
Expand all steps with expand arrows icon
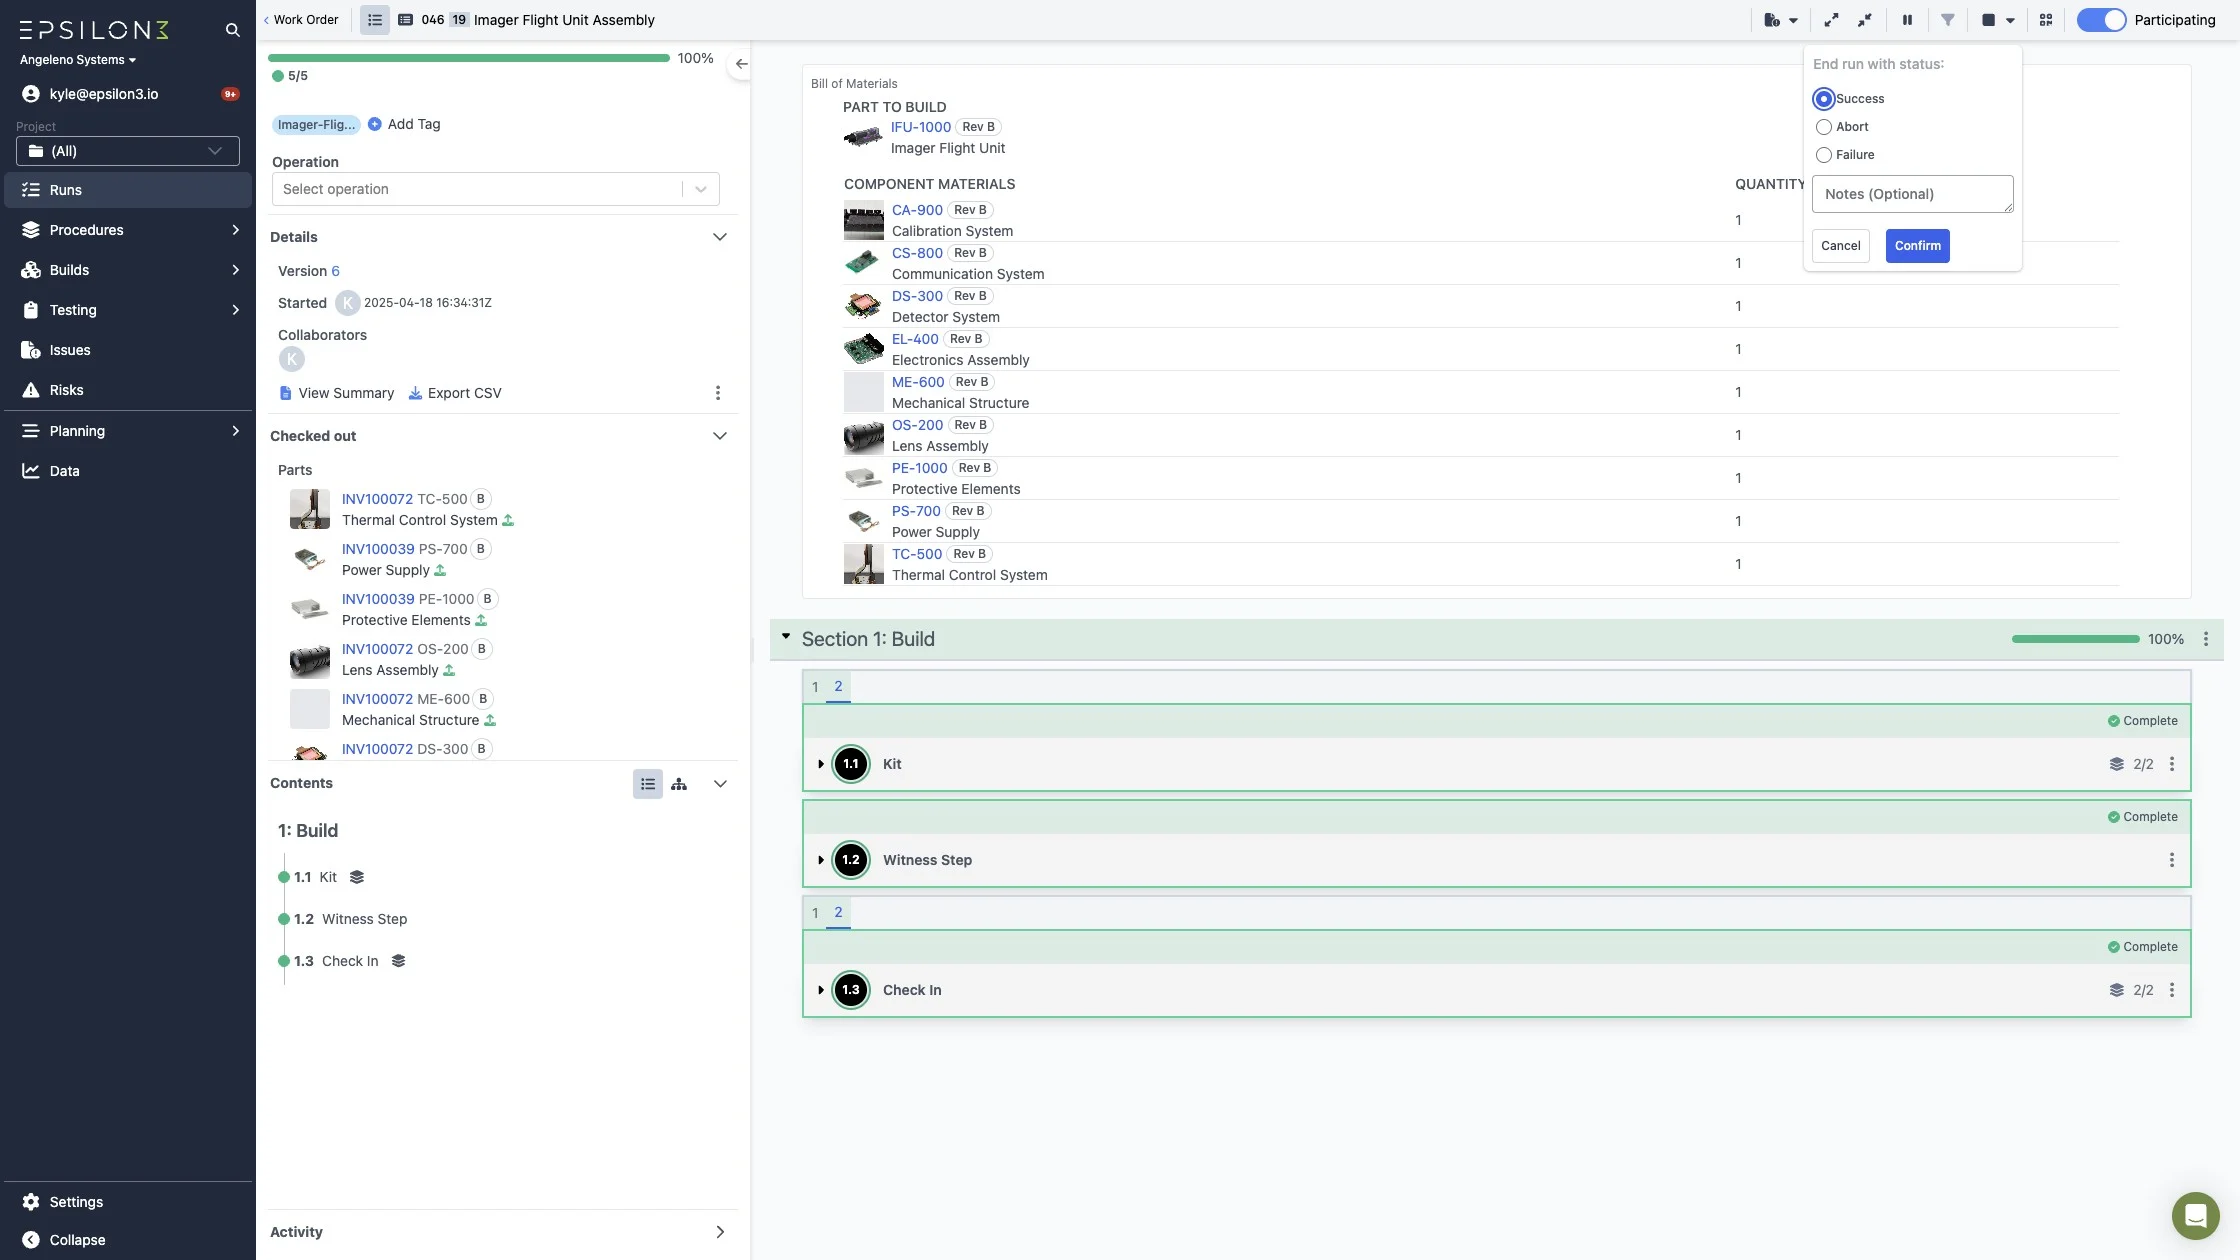(1831, 20)
